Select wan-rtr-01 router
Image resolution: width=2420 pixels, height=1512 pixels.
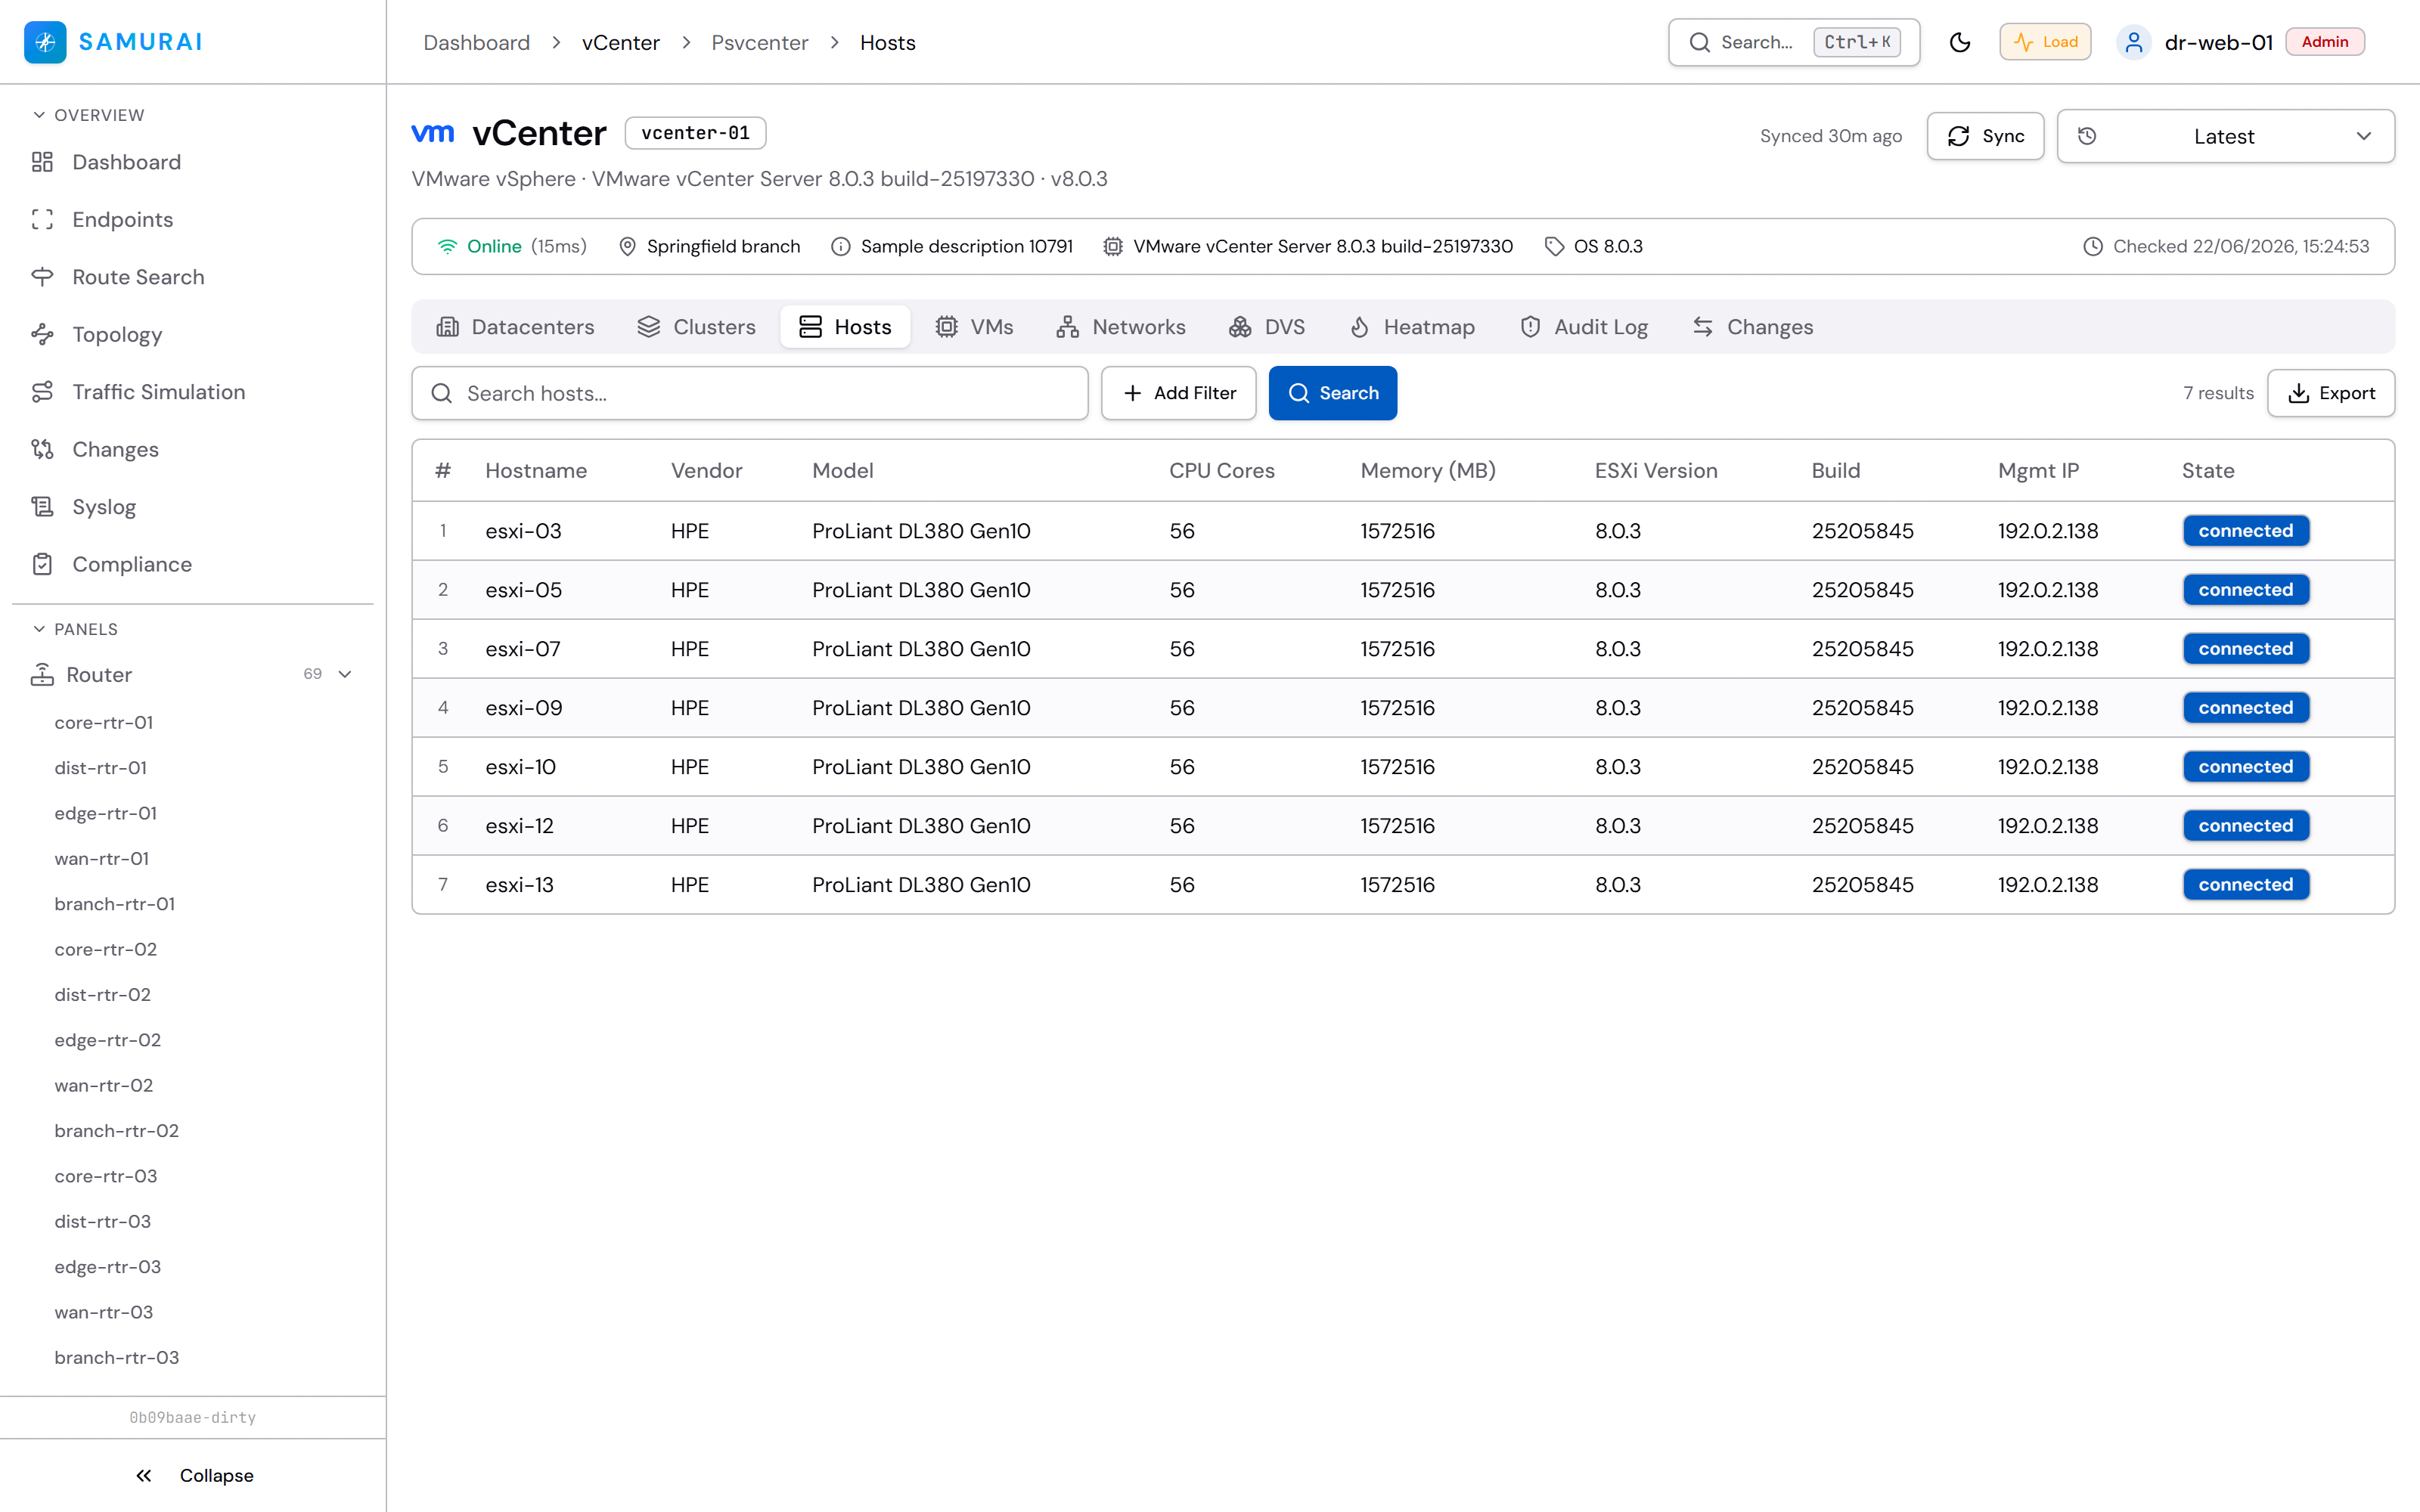coord(102,858)
